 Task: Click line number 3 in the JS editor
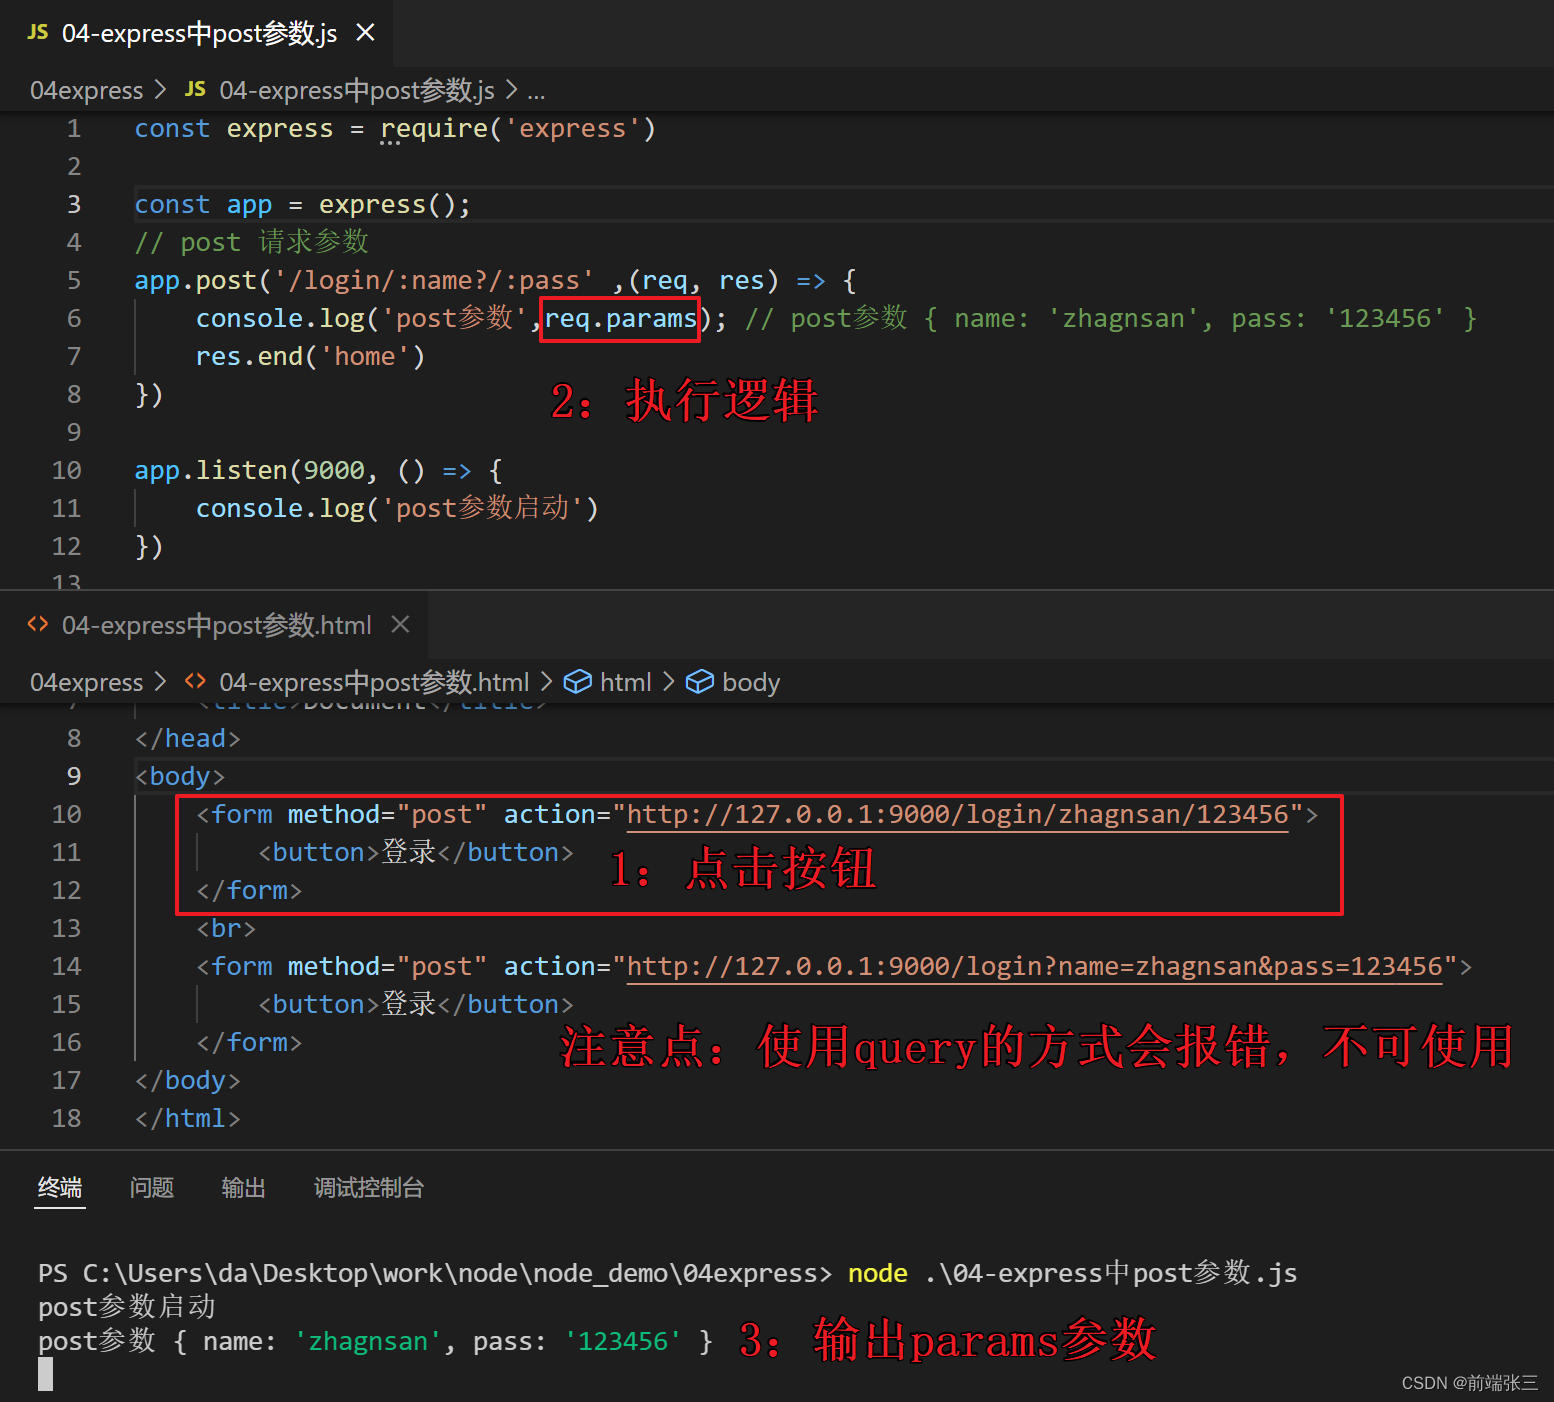click(x=74, y=205)
